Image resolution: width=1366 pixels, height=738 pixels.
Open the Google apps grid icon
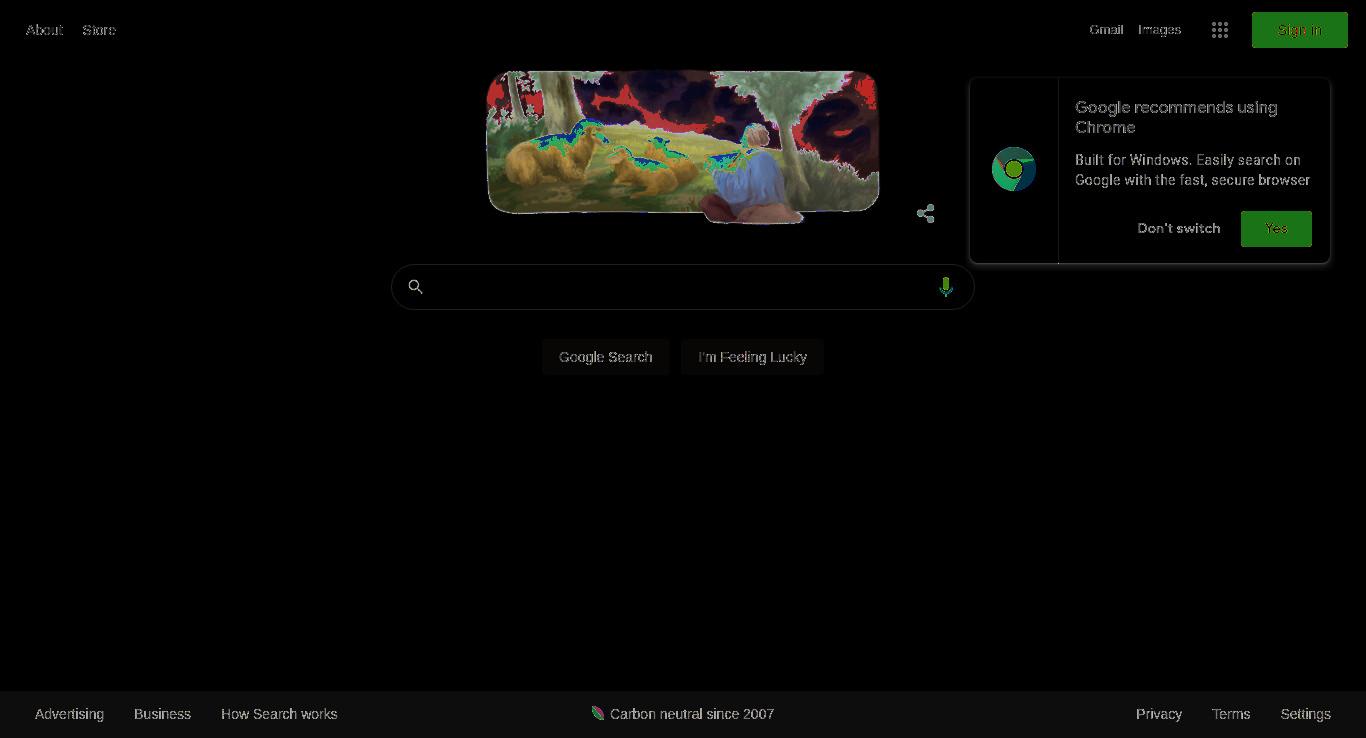(x=1219, y=30)
